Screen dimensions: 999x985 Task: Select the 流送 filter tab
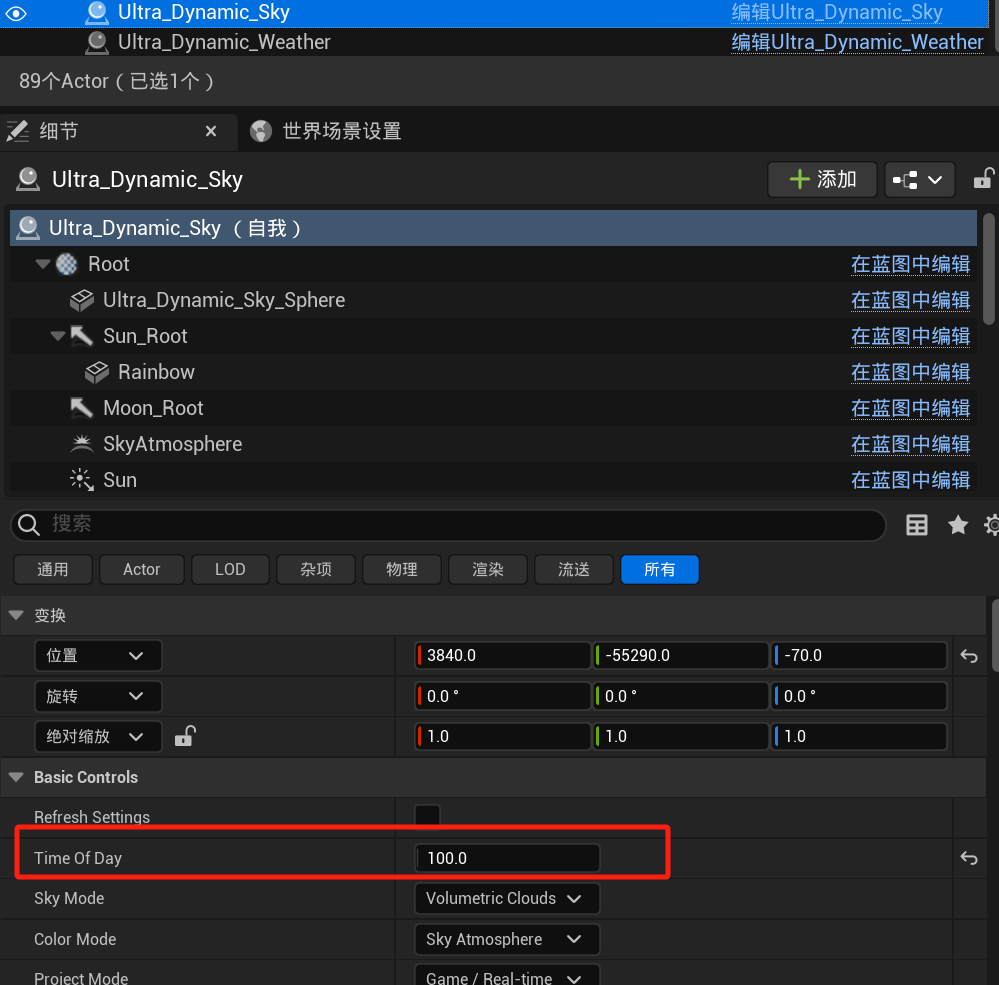(x=574, y=570)
